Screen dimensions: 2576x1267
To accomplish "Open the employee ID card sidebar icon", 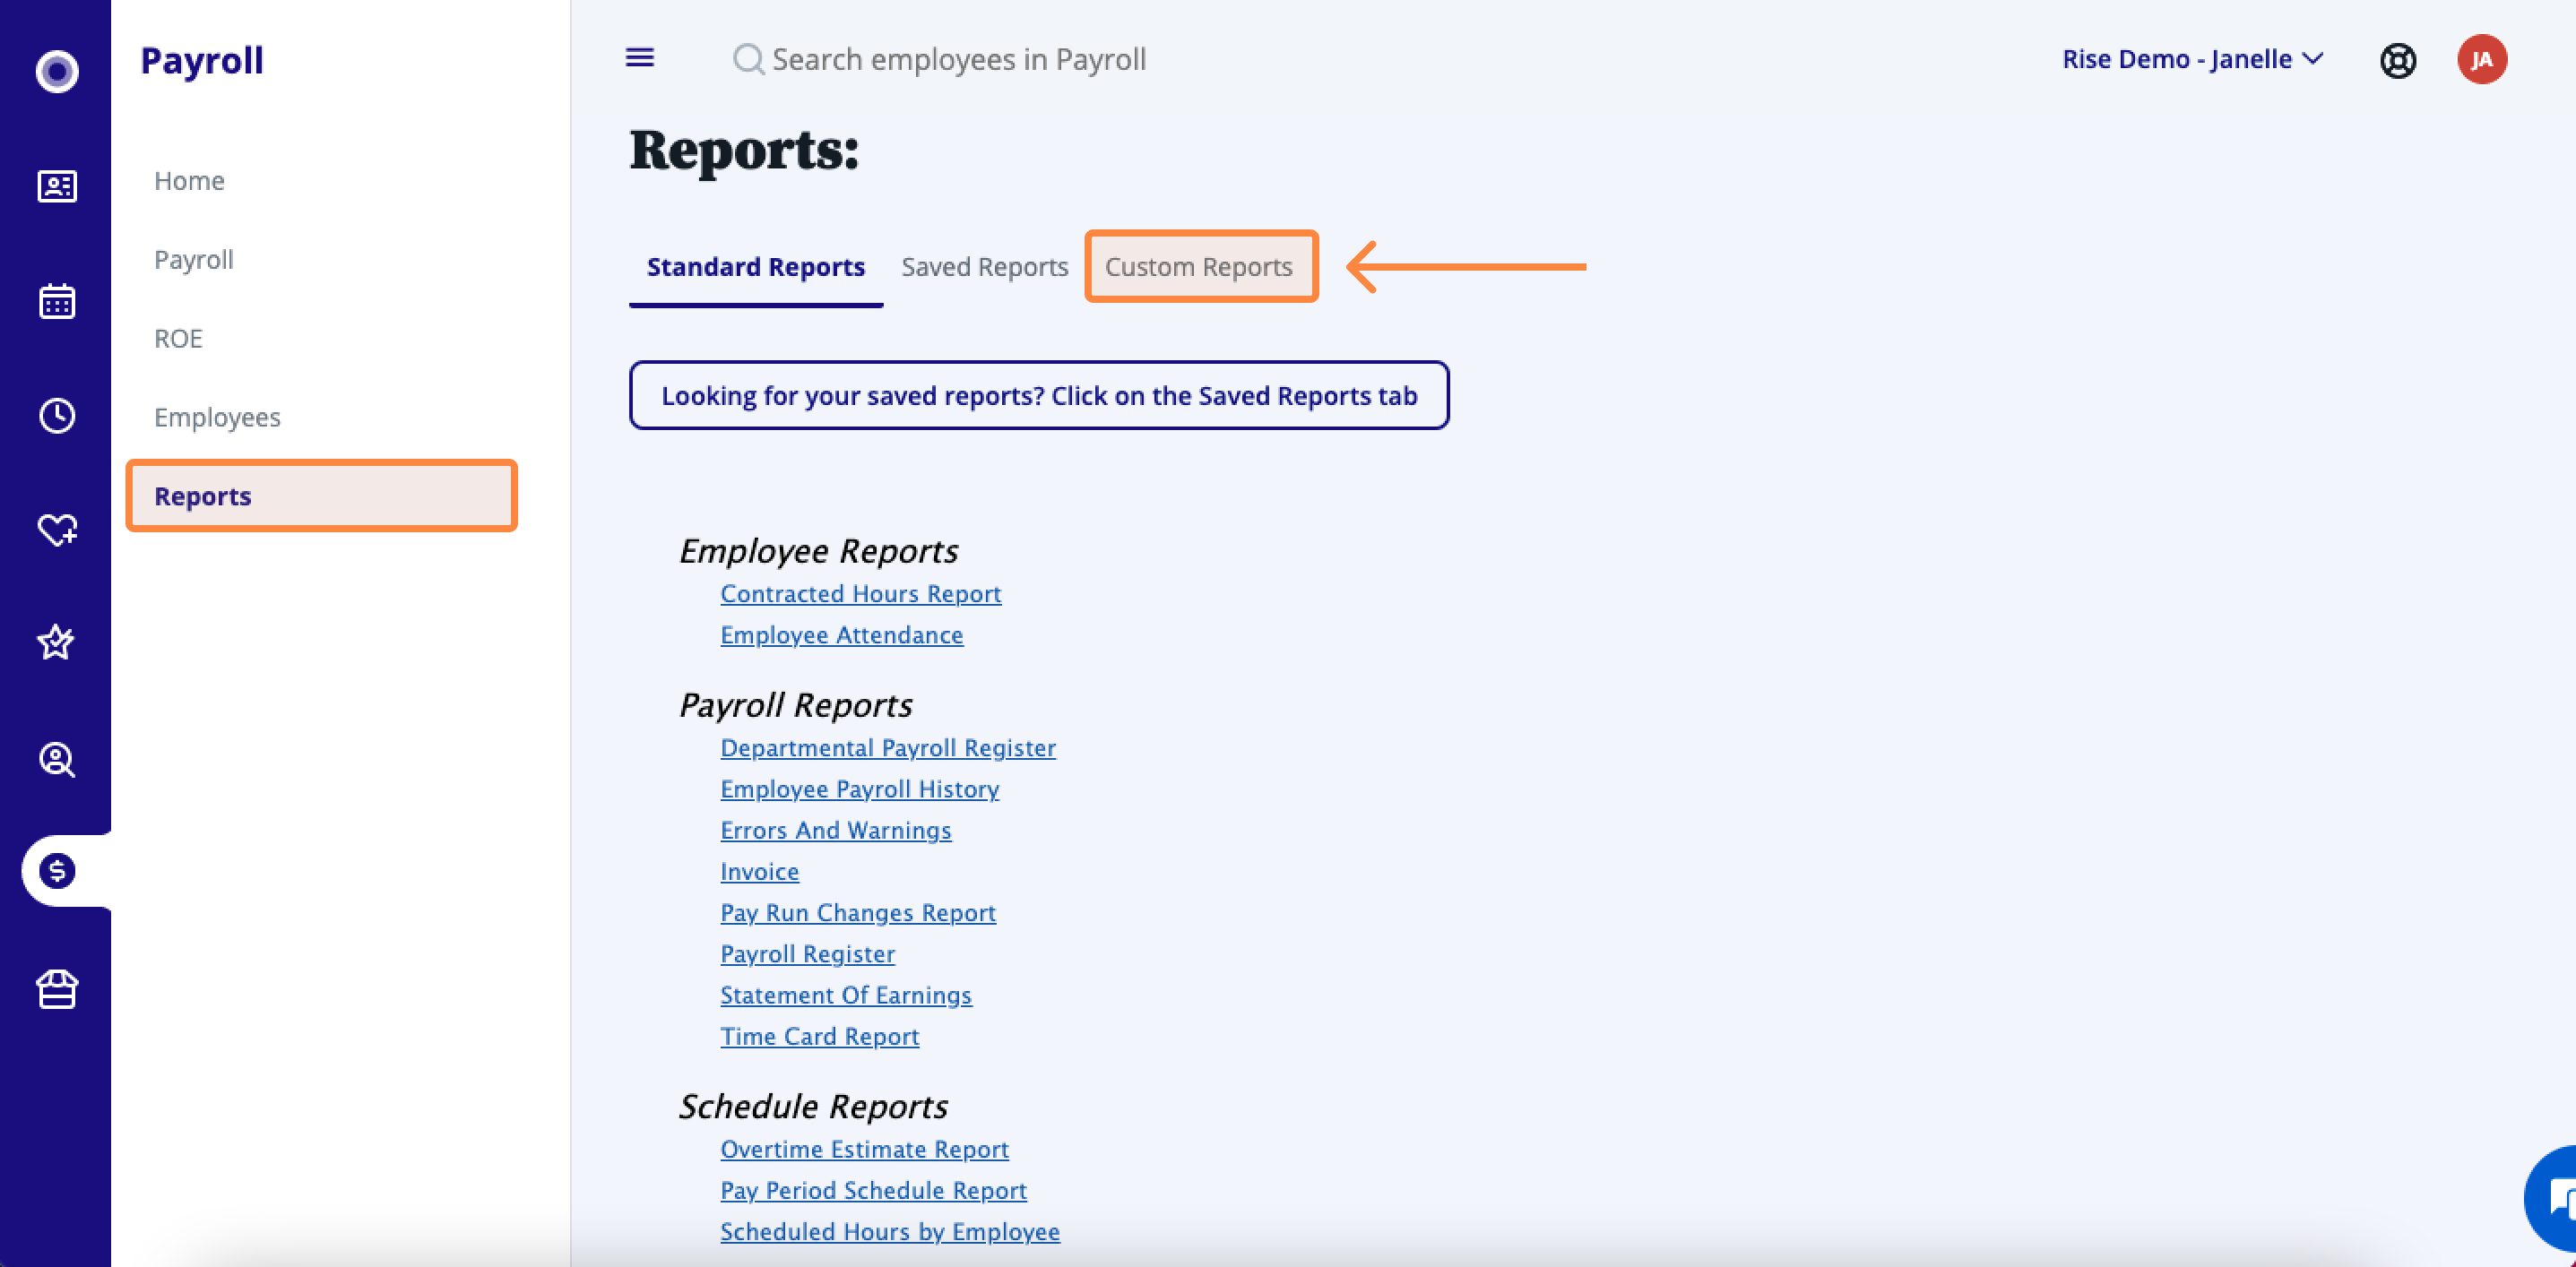I will click(x=57, y=186).
